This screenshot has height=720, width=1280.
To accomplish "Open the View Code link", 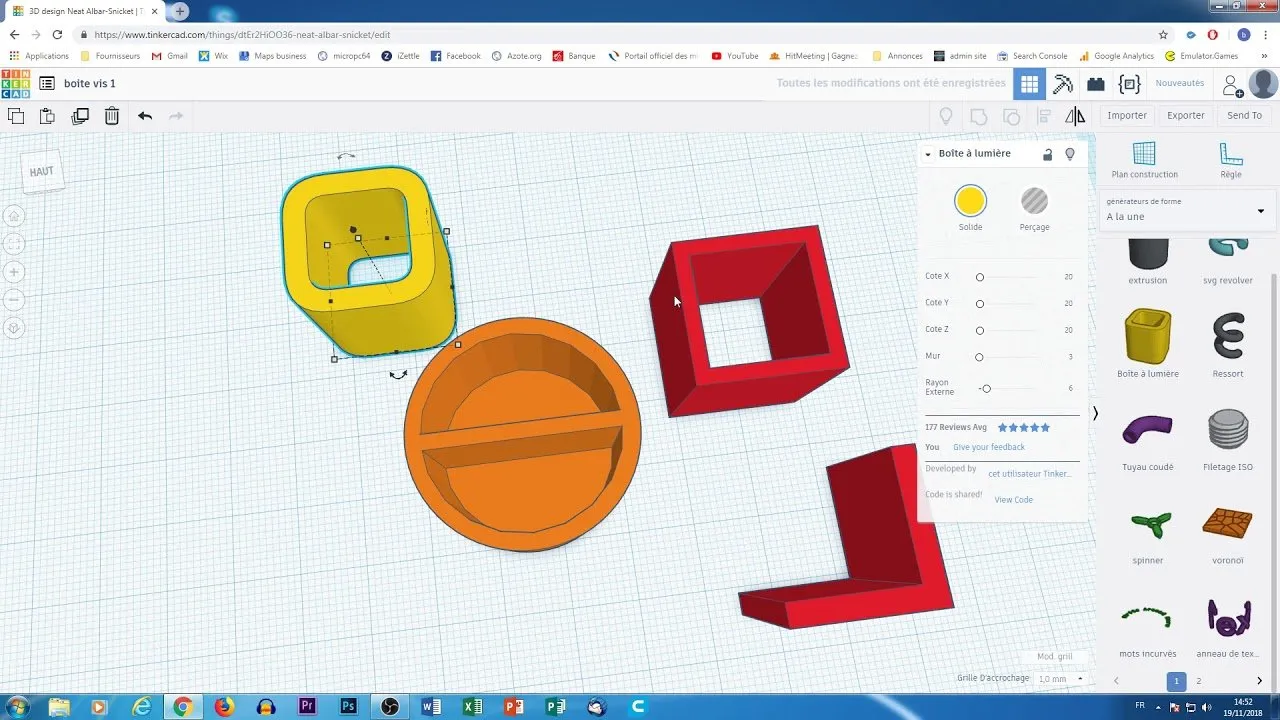I will (1014, 500).
